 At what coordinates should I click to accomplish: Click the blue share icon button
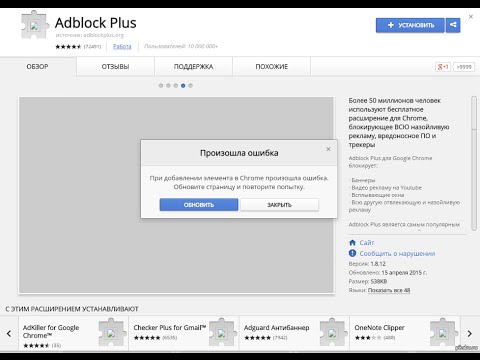[453, 25]
